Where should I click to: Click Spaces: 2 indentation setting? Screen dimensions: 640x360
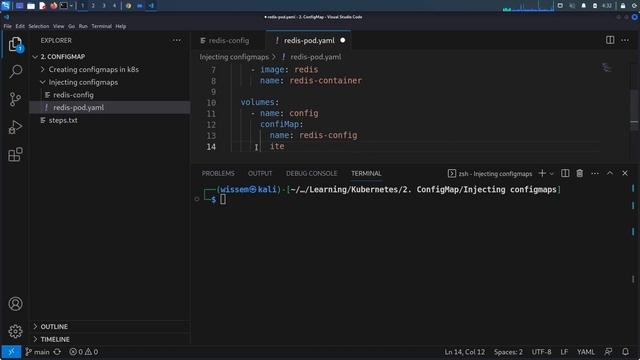coord(508,352)
